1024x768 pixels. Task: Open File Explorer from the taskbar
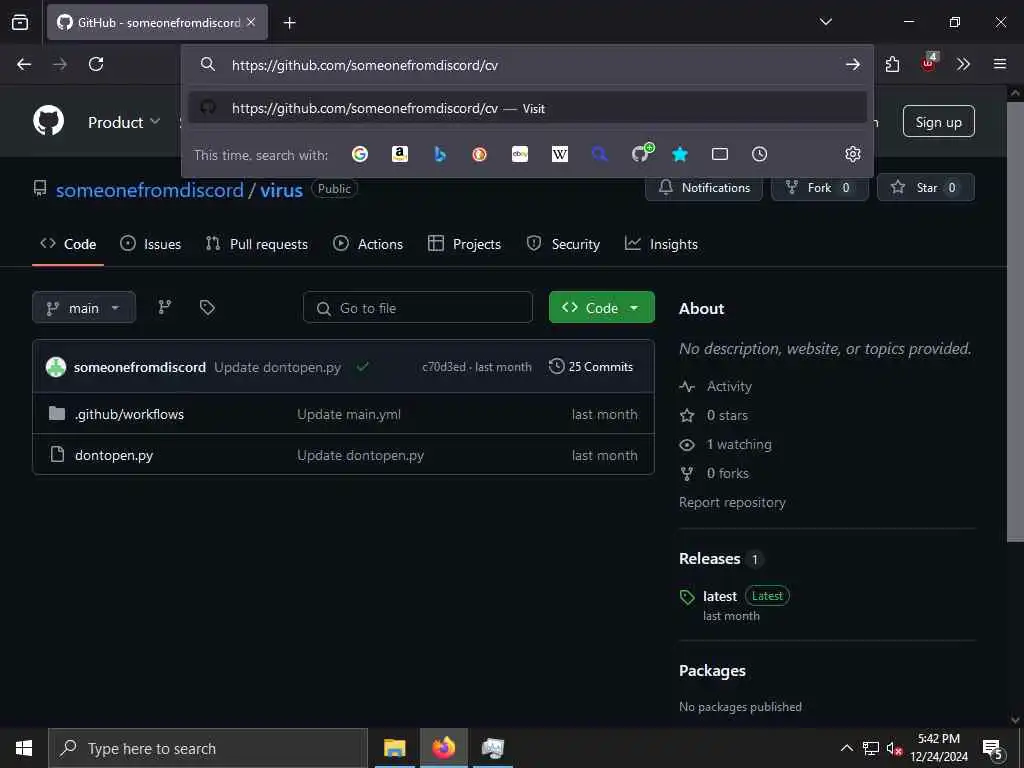pos(394,748)
